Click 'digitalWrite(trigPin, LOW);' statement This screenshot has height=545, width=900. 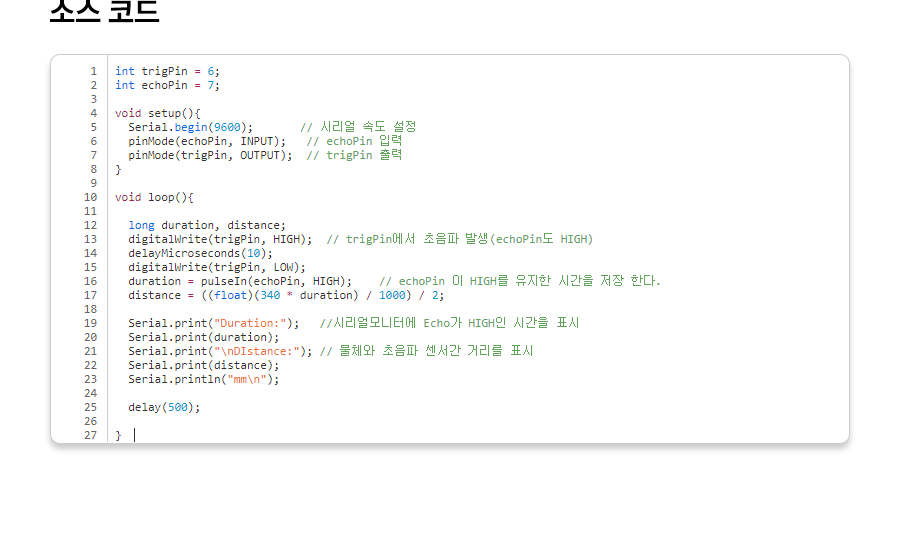click(217, 267)
